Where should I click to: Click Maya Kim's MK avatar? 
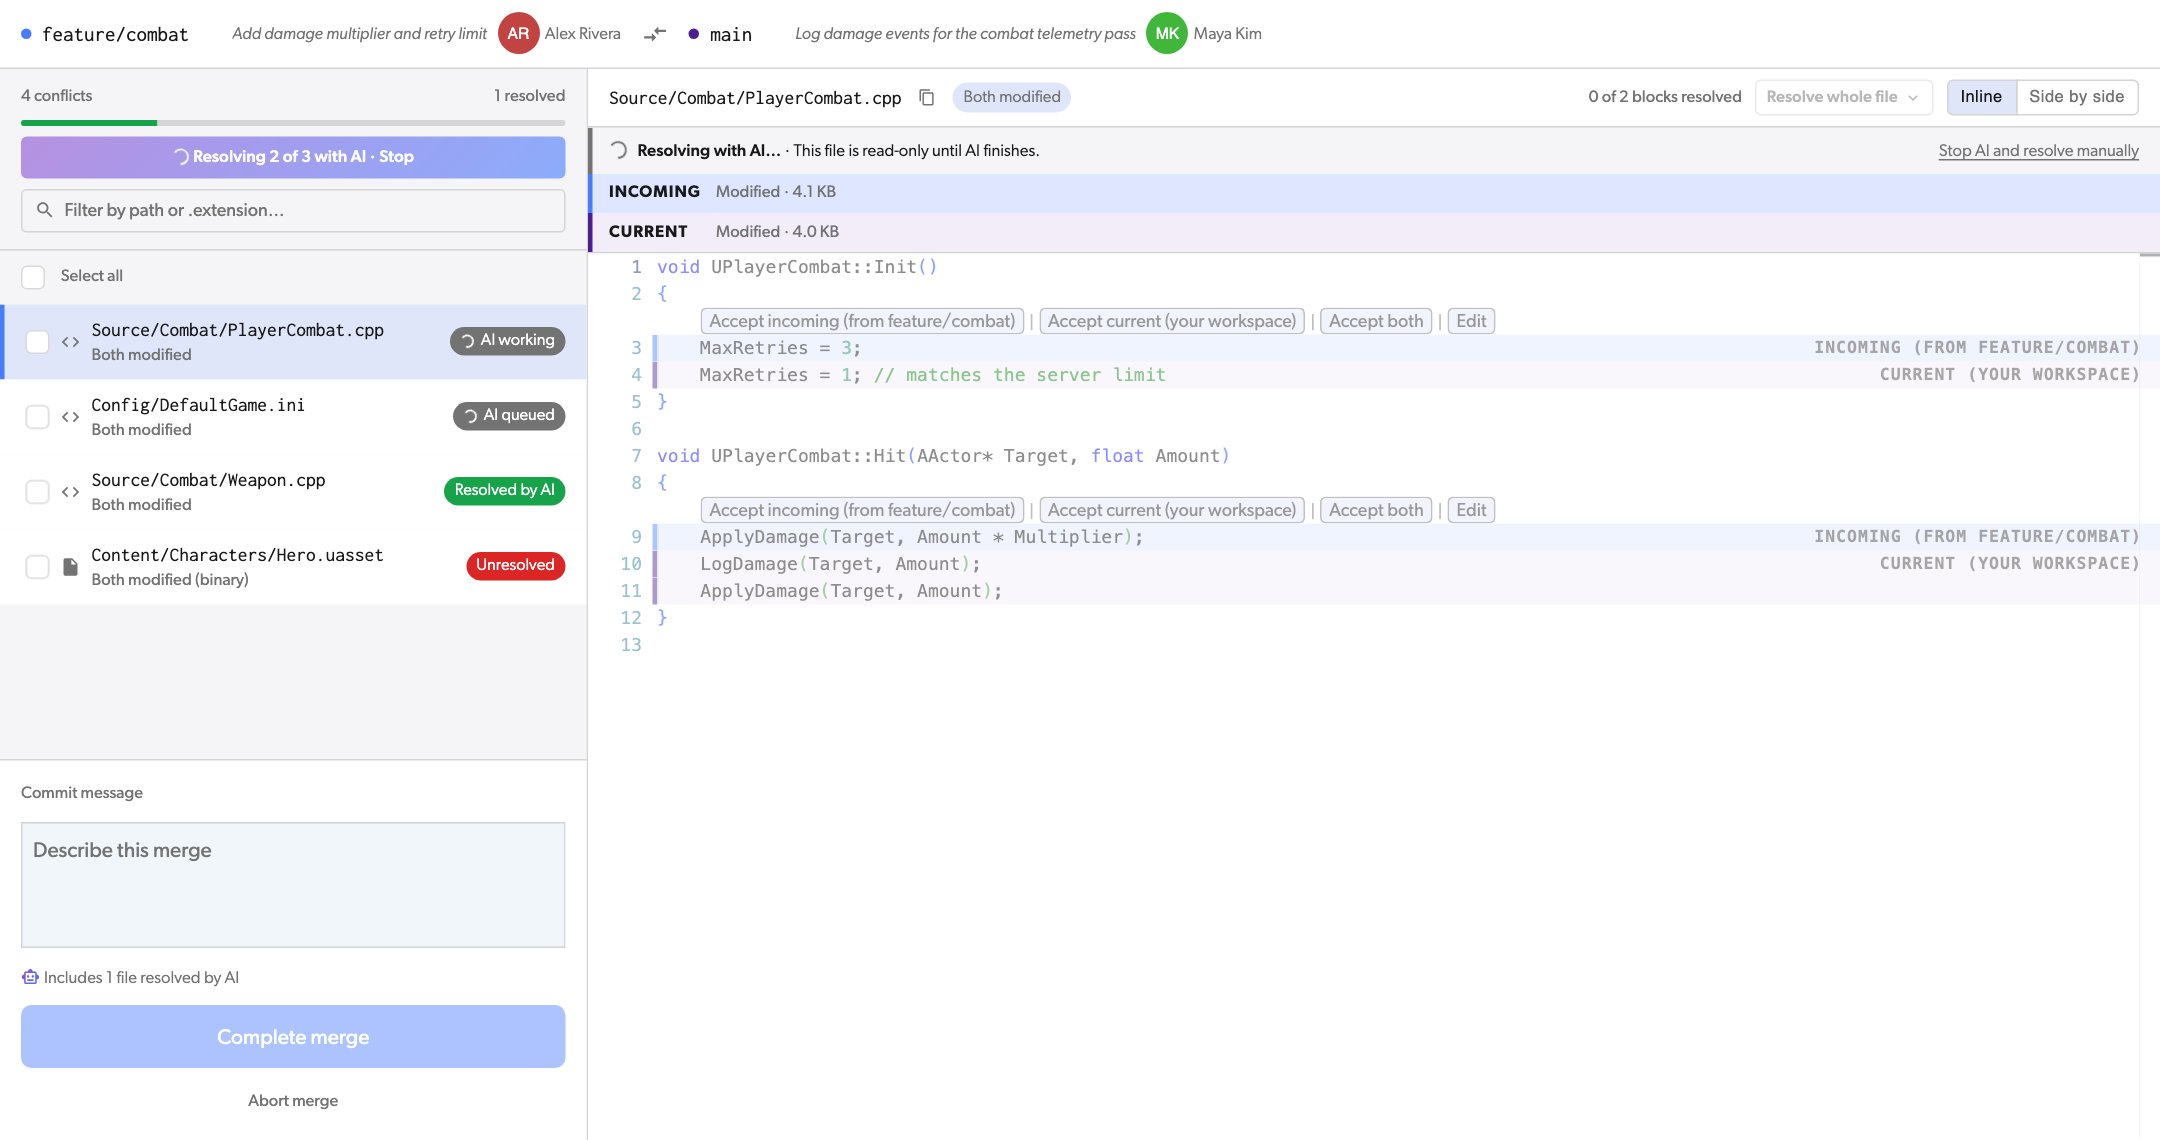click(1167, 33)
